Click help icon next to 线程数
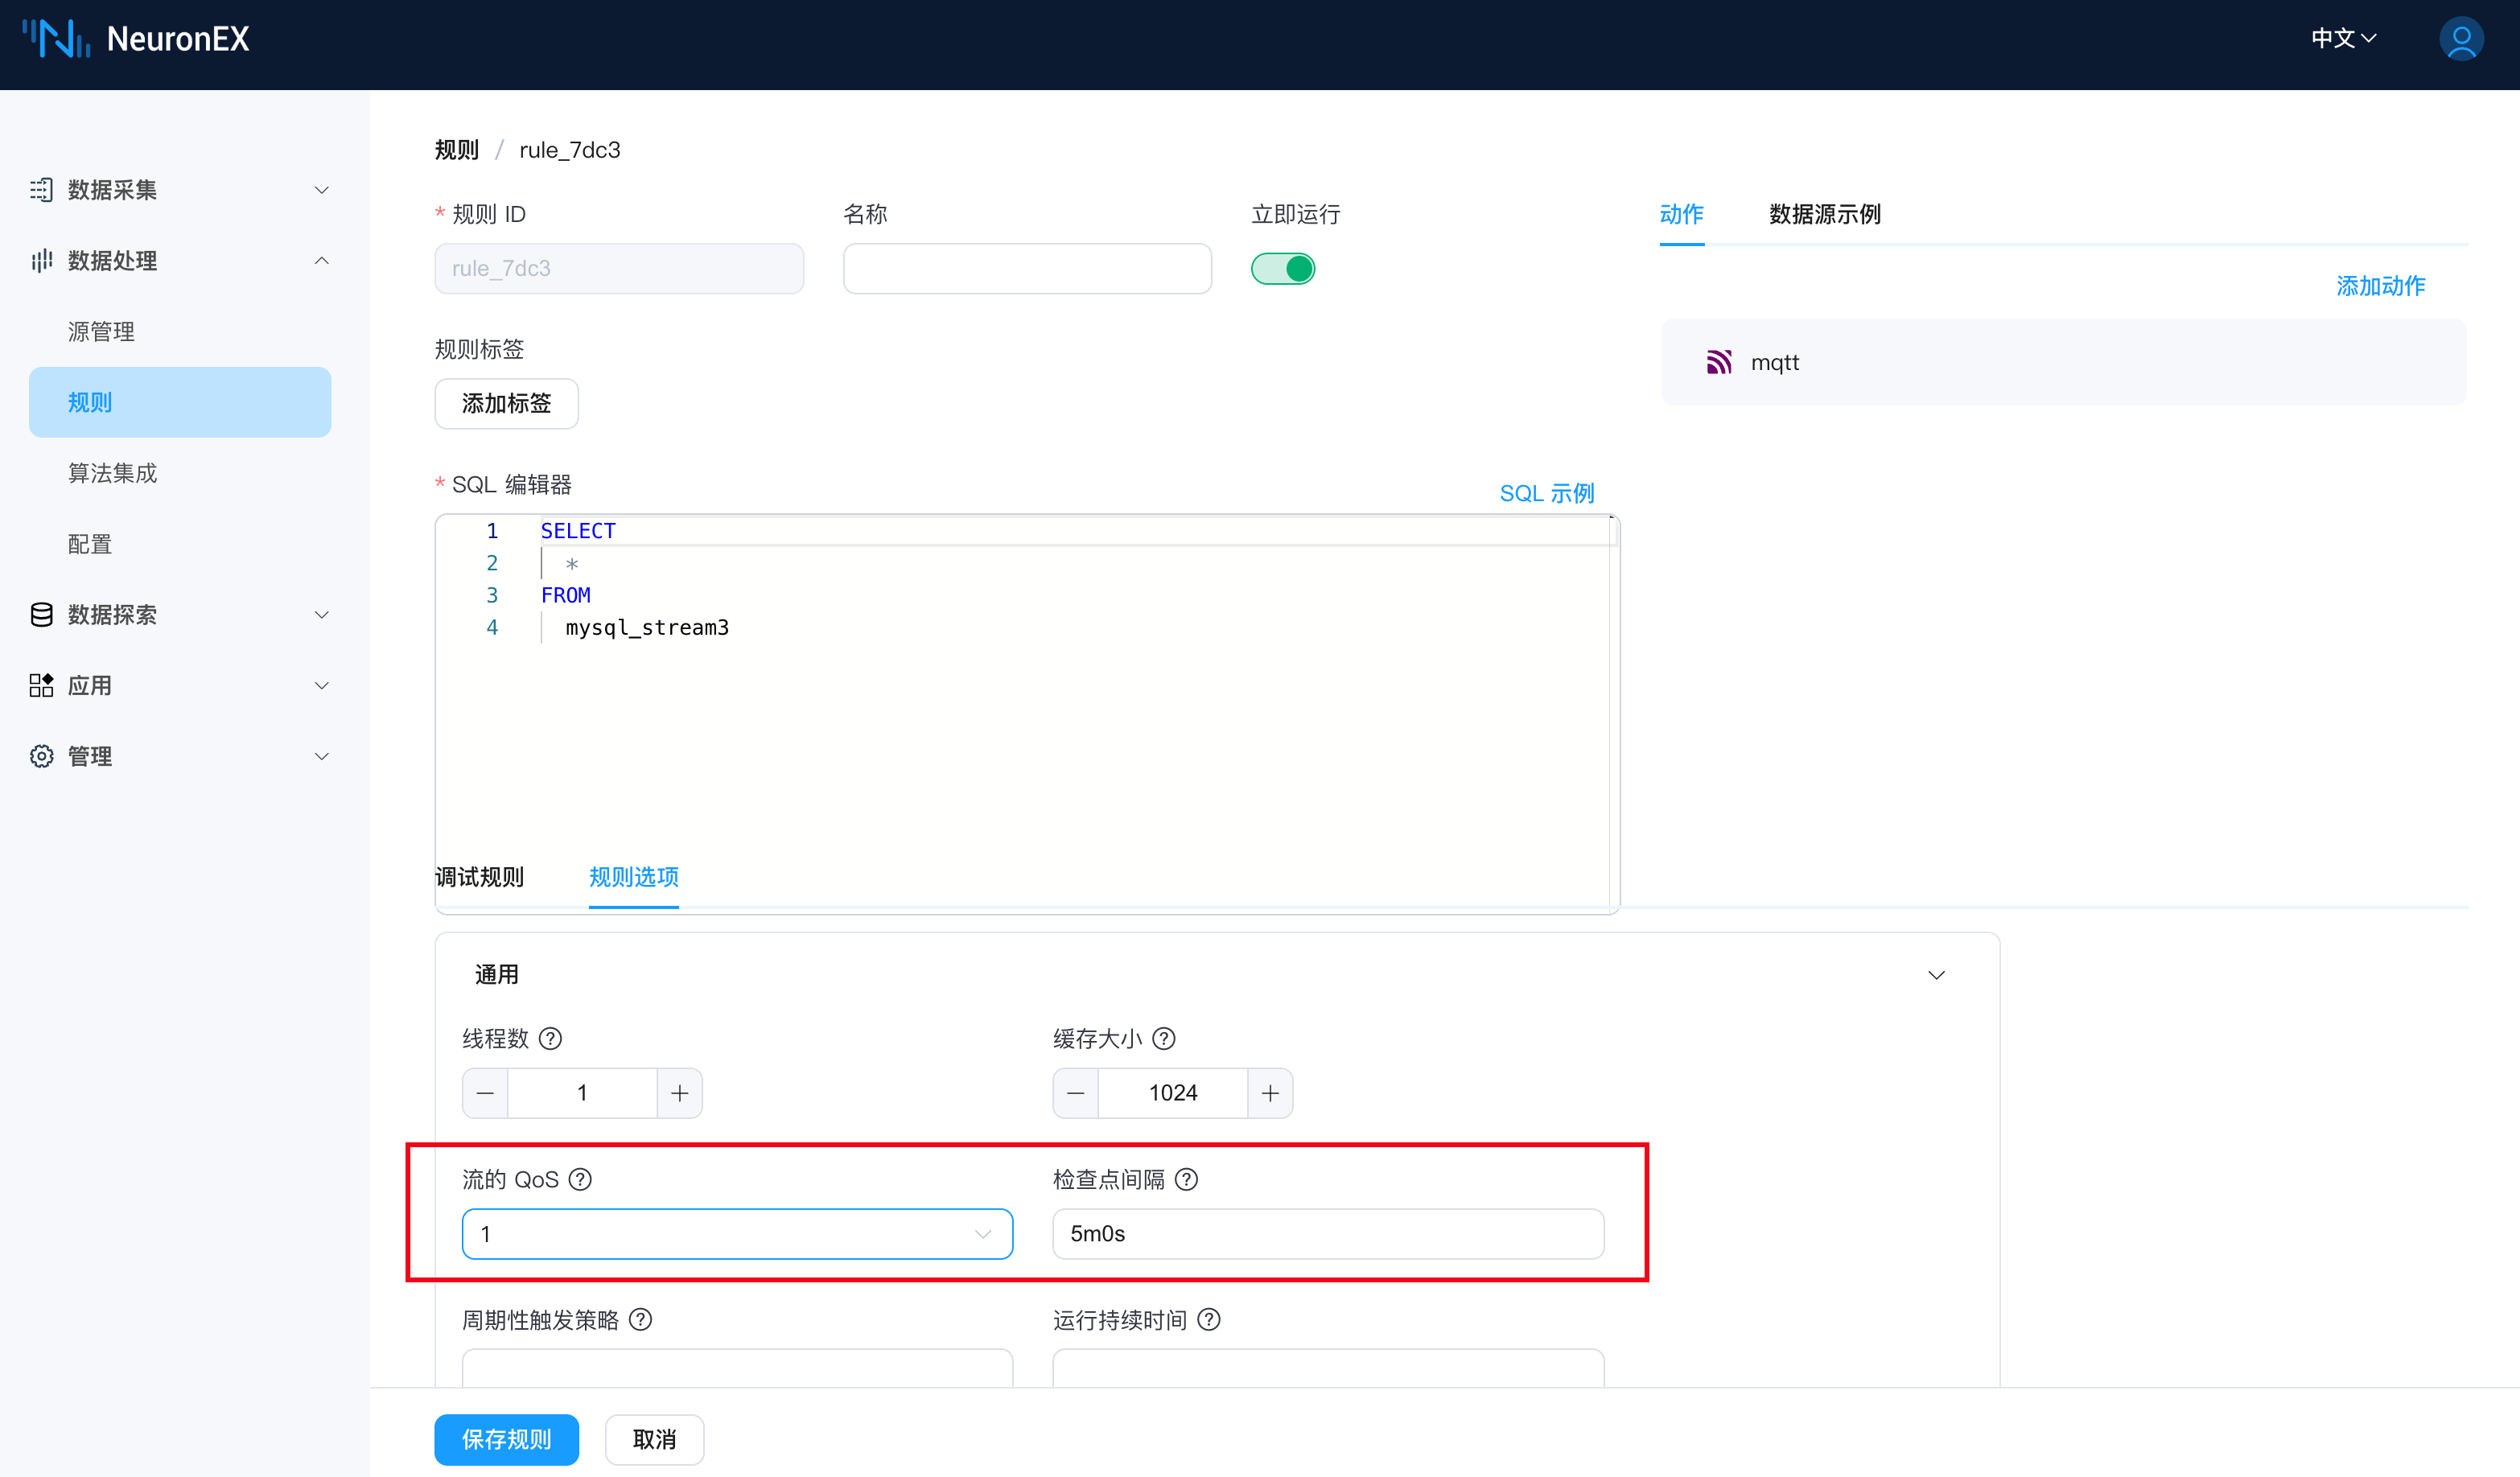Viewport: 2520px width, 1477px height. 550,1039
